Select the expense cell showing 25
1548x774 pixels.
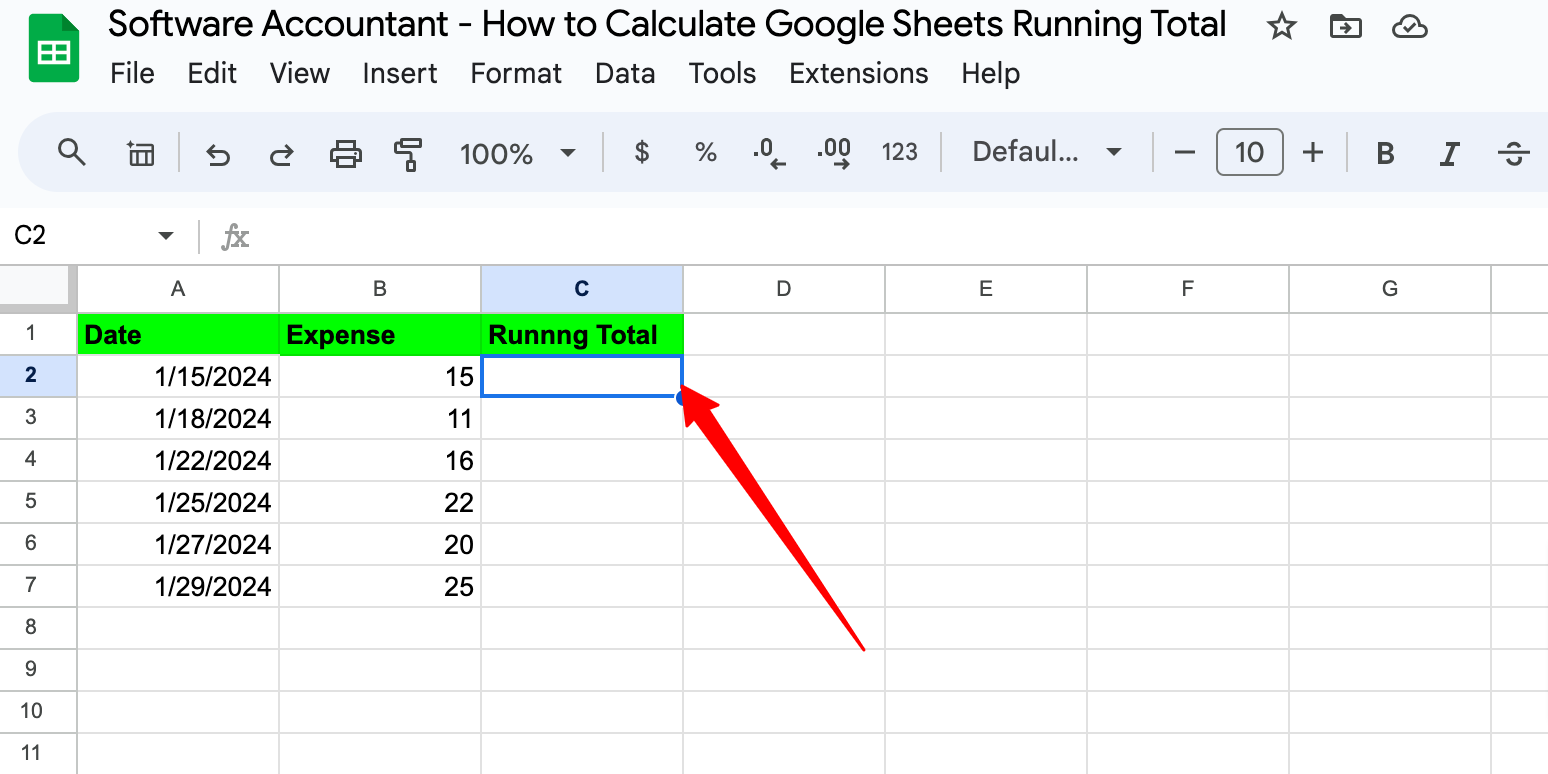click(380, 586)
